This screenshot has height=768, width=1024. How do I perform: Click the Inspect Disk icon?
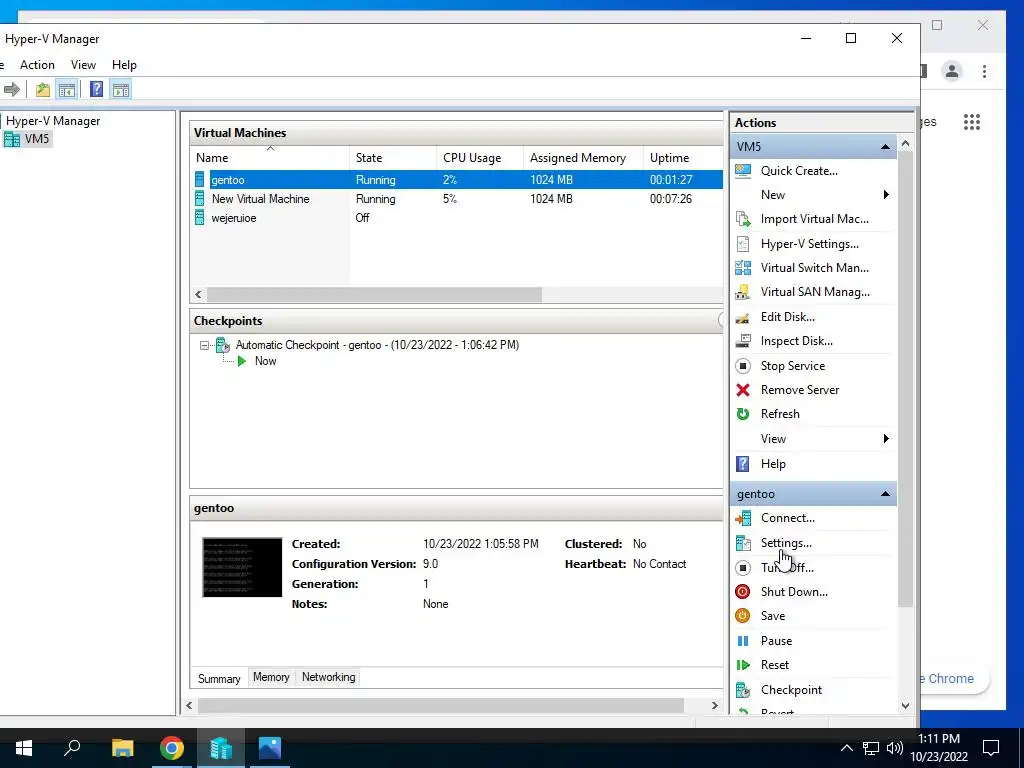click(x=743, y=341)
